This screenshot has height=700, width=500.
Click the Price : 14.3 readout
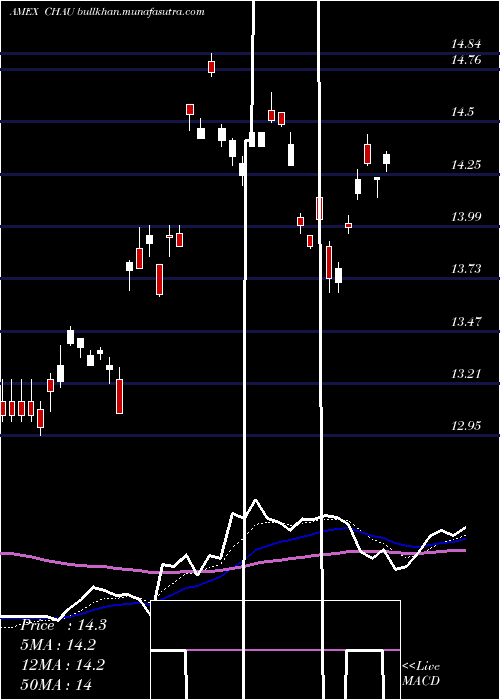(x=63, y=625)
